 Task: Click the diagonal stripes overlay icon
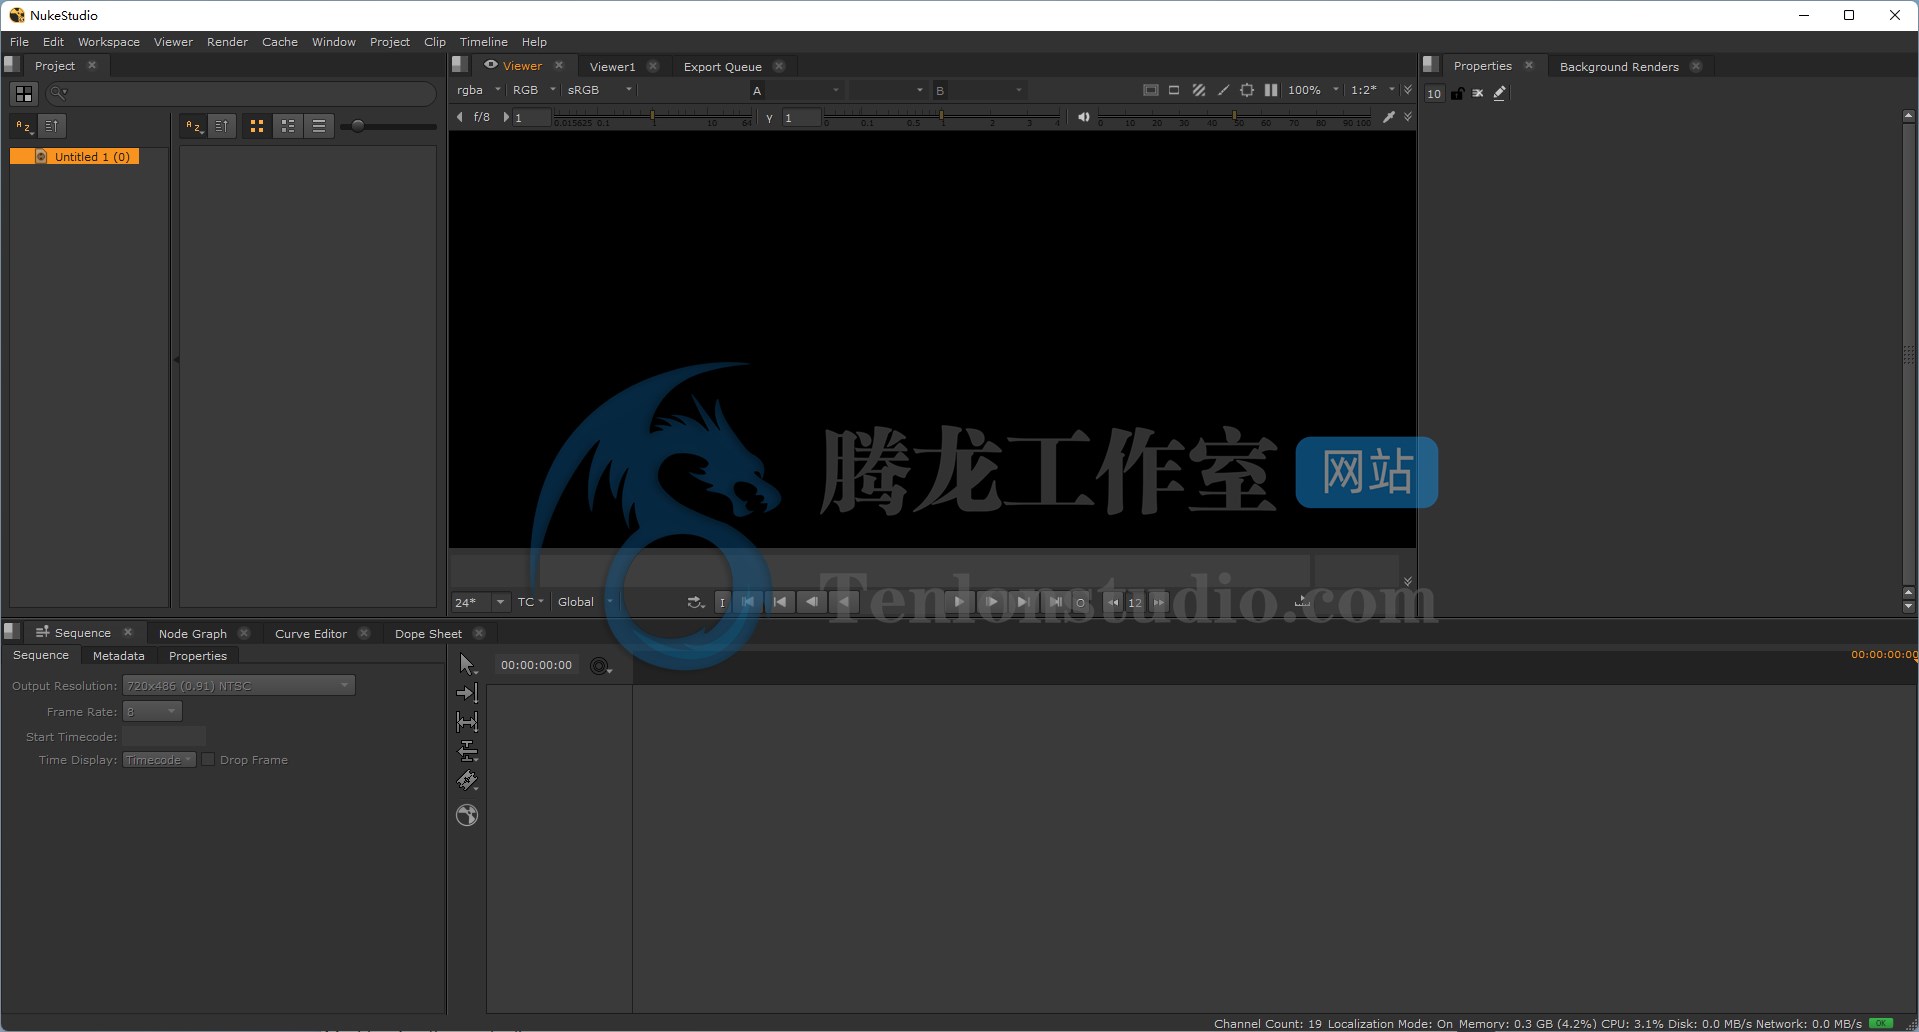click(x=1198, y=90)
